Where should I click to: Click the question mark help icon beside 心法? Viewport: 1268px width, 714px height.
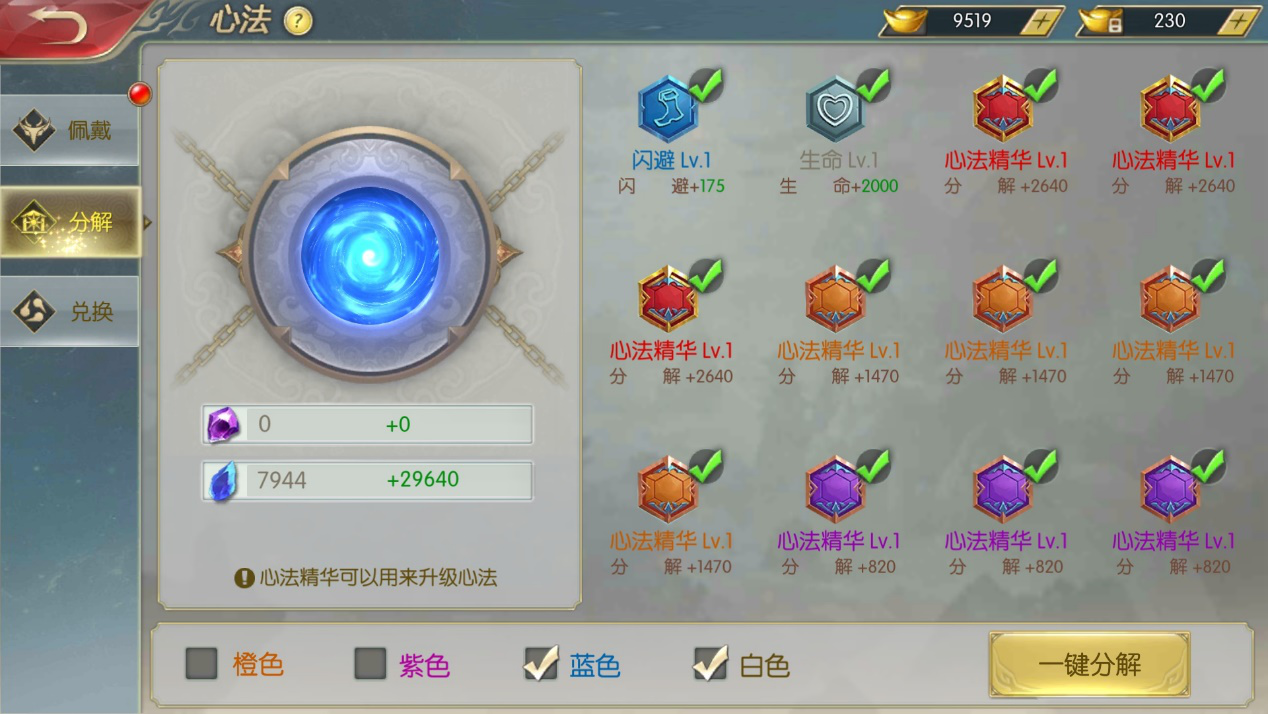pos(298,21)
